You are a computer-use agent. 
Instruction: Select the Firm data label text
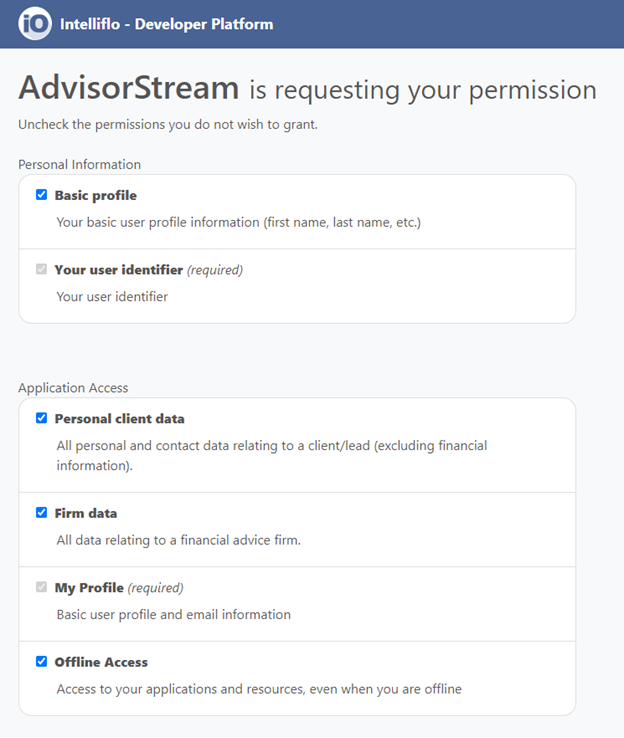click(x=86, y=513)
